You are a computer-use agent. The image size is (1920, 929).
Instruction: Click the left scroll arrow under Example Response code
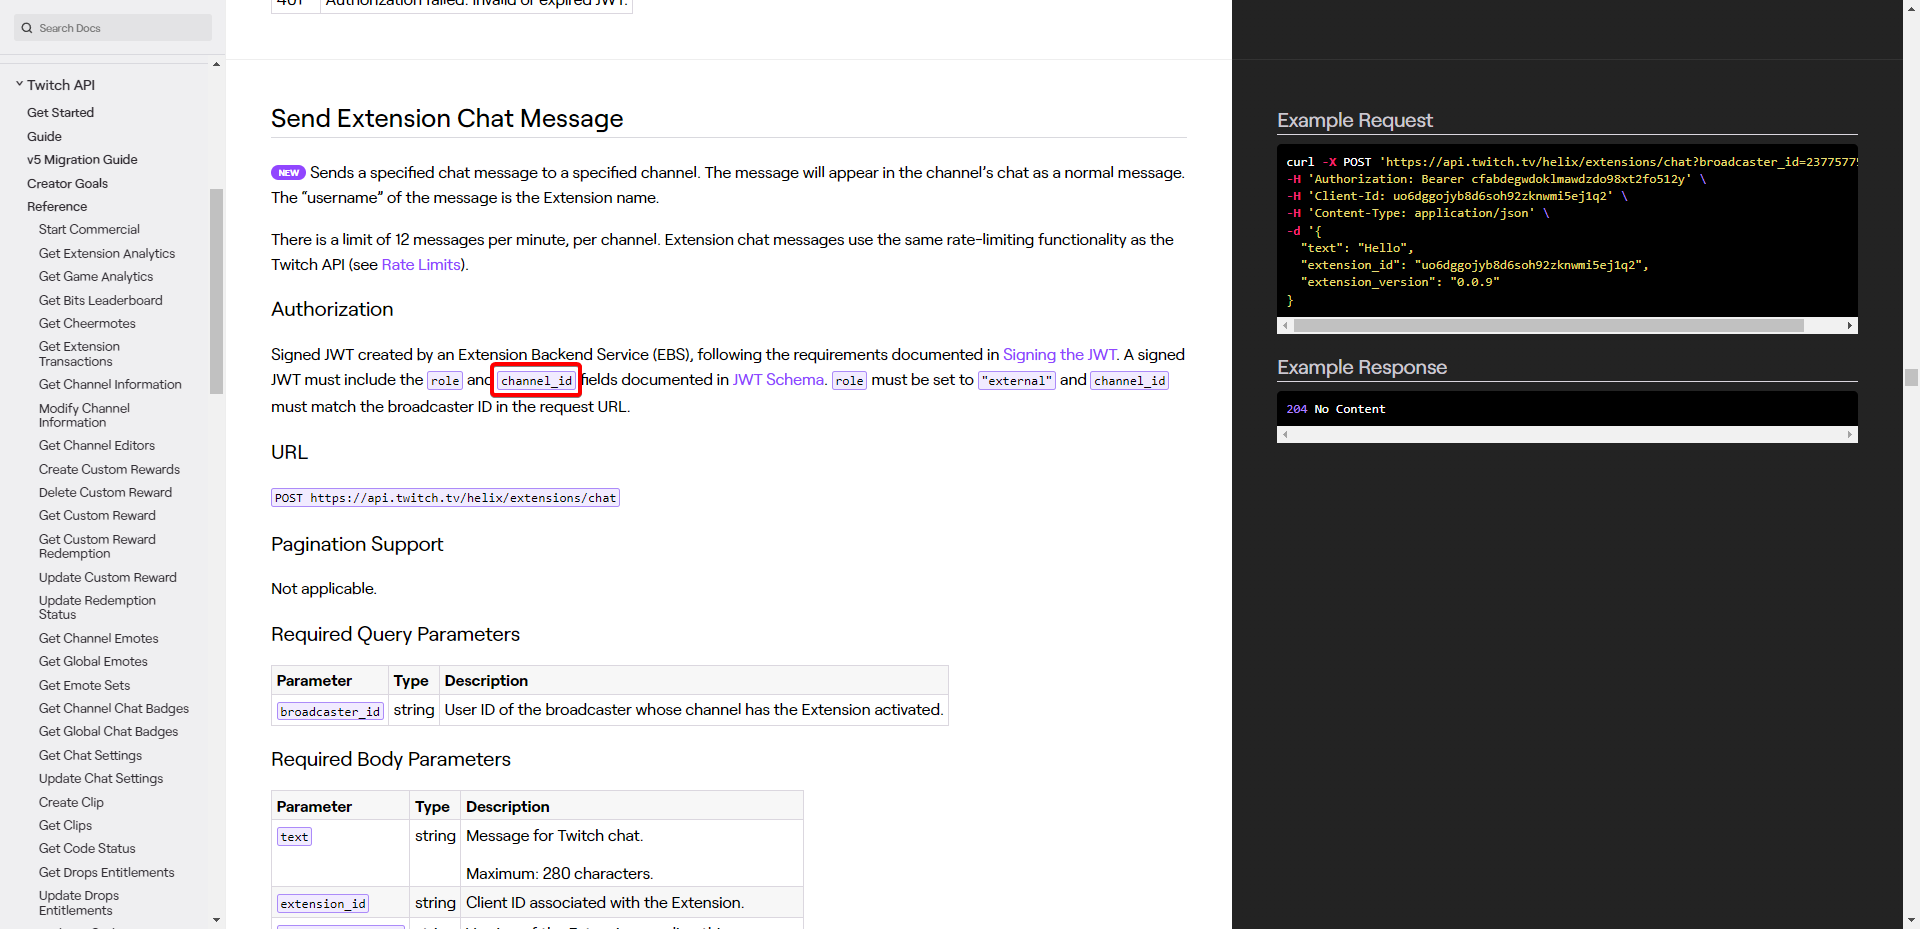click(1286, 434)
